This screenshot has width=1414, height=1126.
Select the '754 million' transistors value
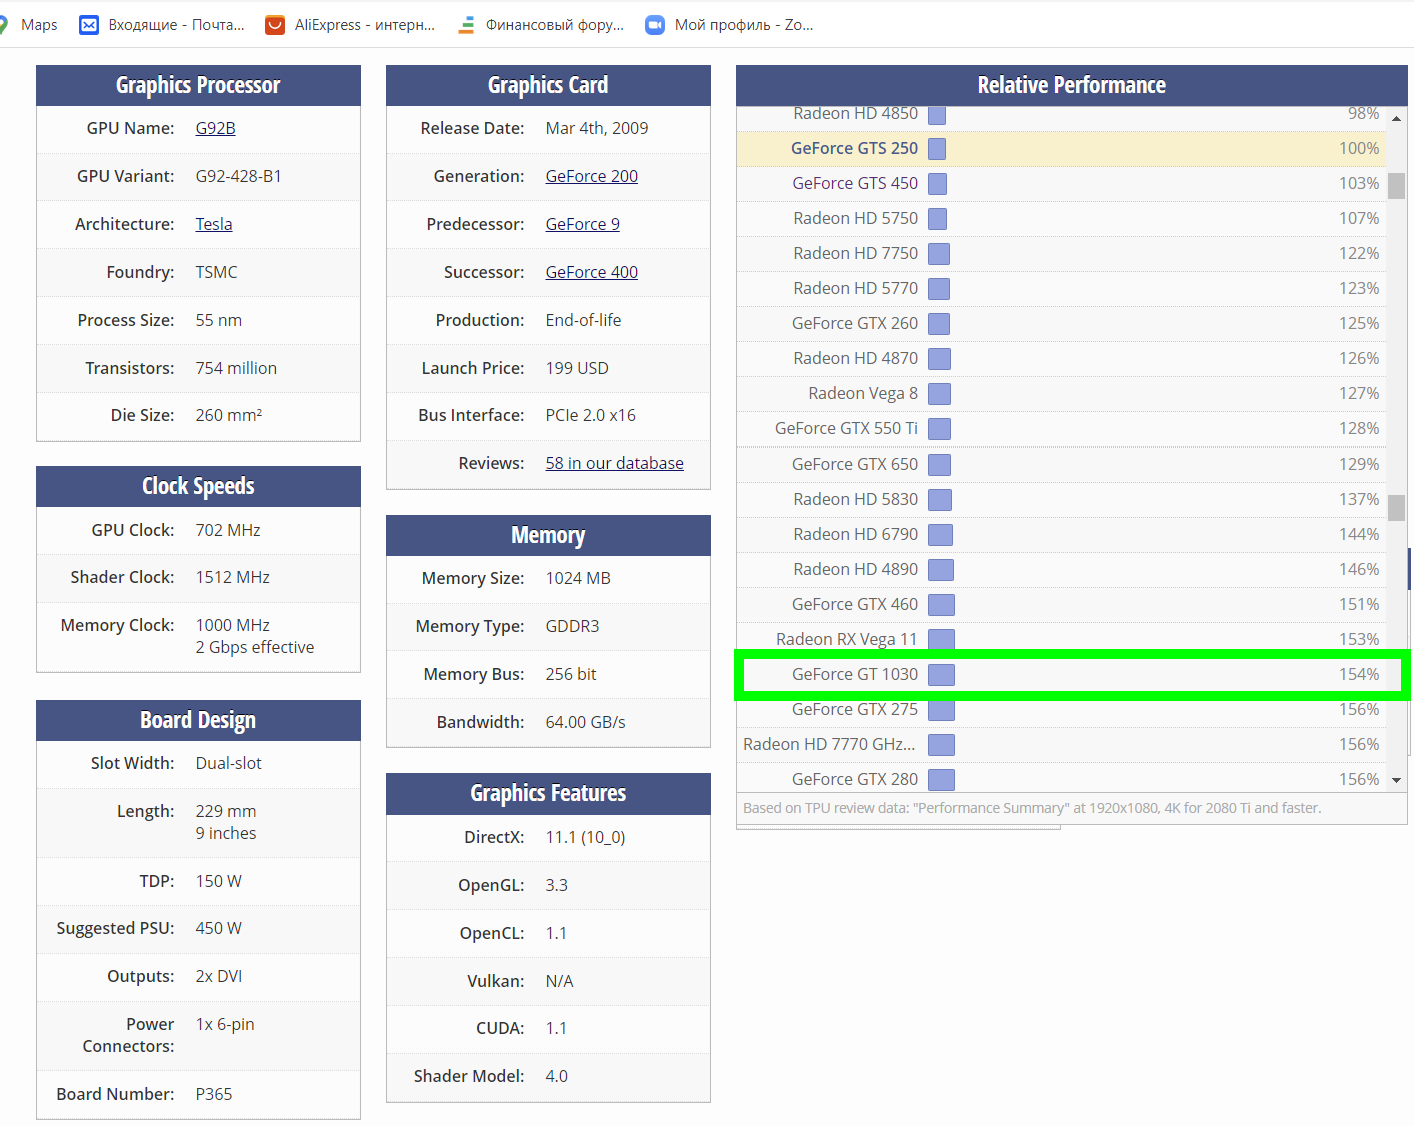tap(236, 368)
